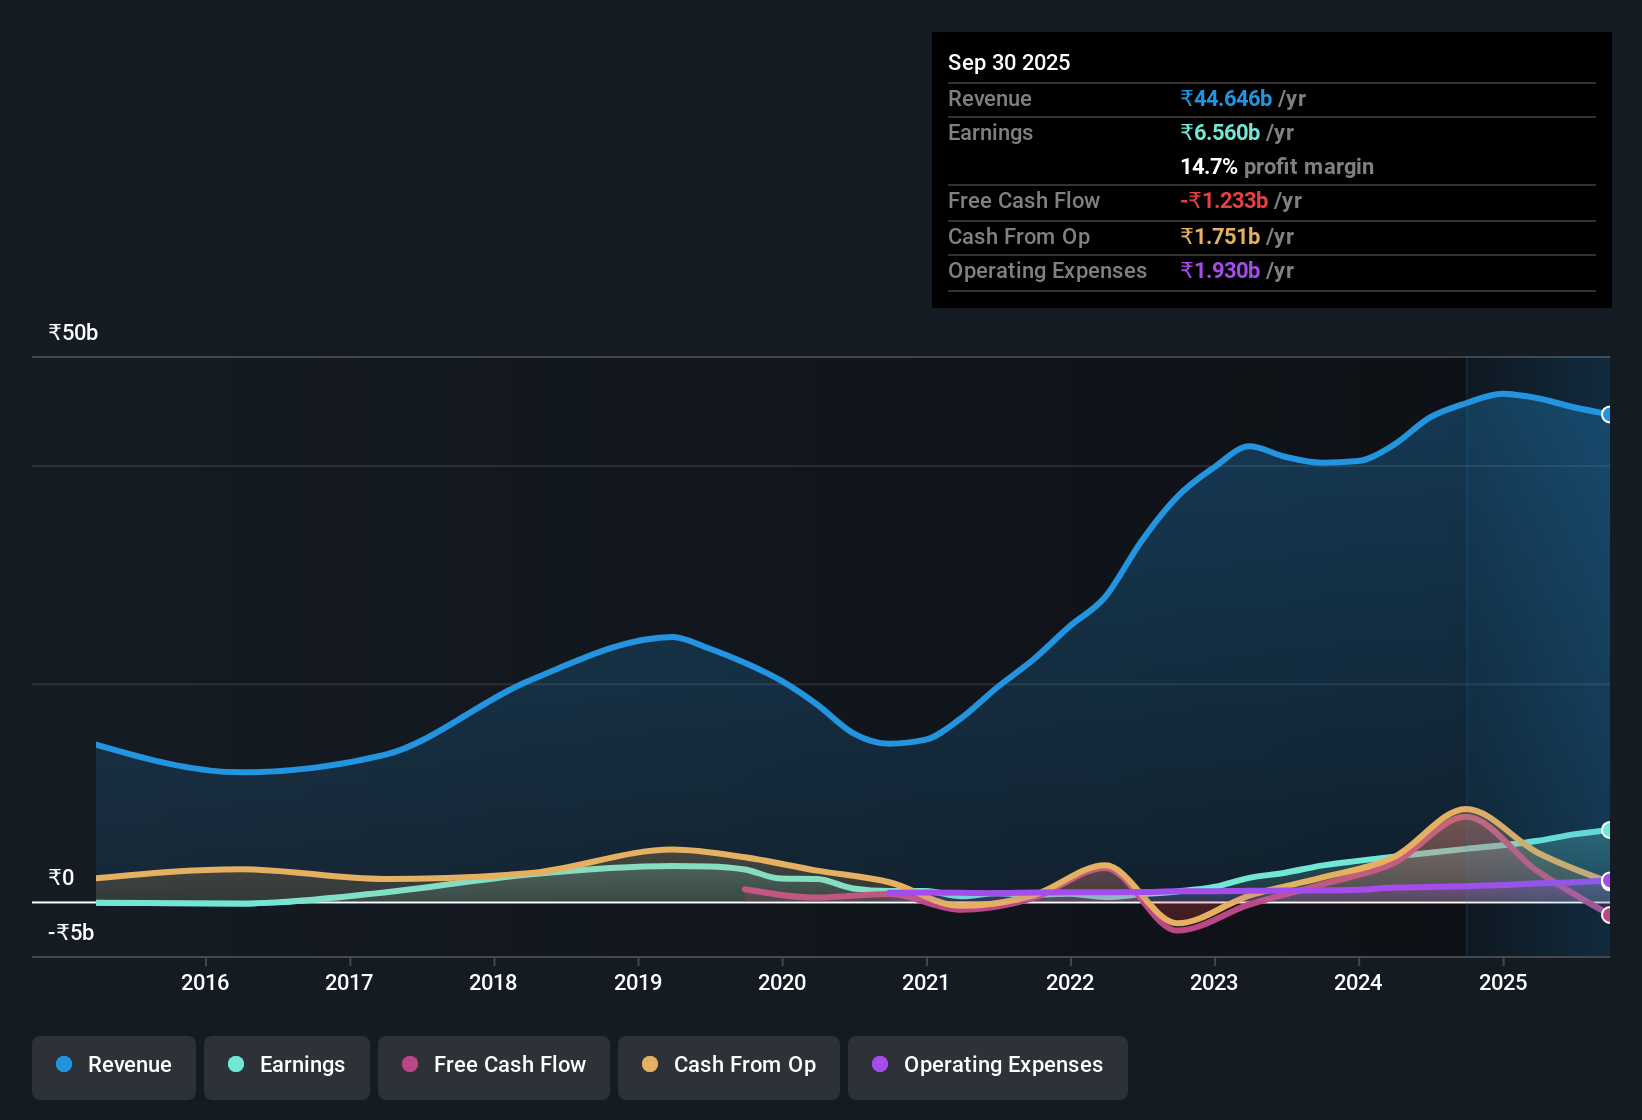Click the purple Operating Expenses legend dot
The width and height of the screenshot is (1642, 1120).
coord(880,1065)
